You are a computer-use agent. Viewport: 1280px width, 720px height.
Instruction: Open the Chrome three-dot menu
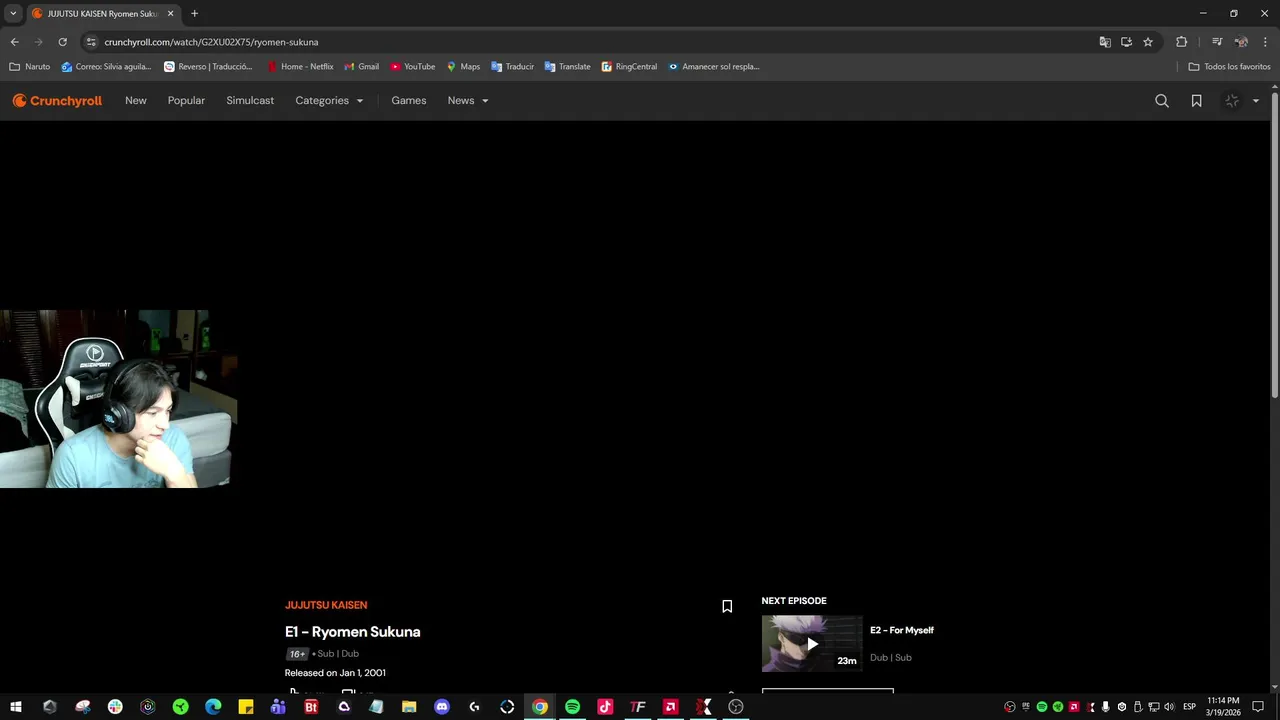pos(1266,42)
